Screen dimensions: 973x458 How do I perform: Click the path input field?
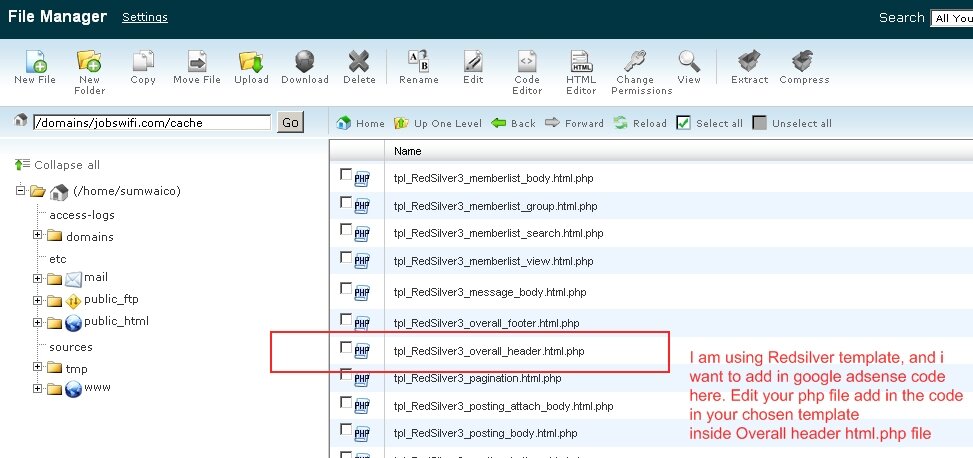[x=152, y=122]
